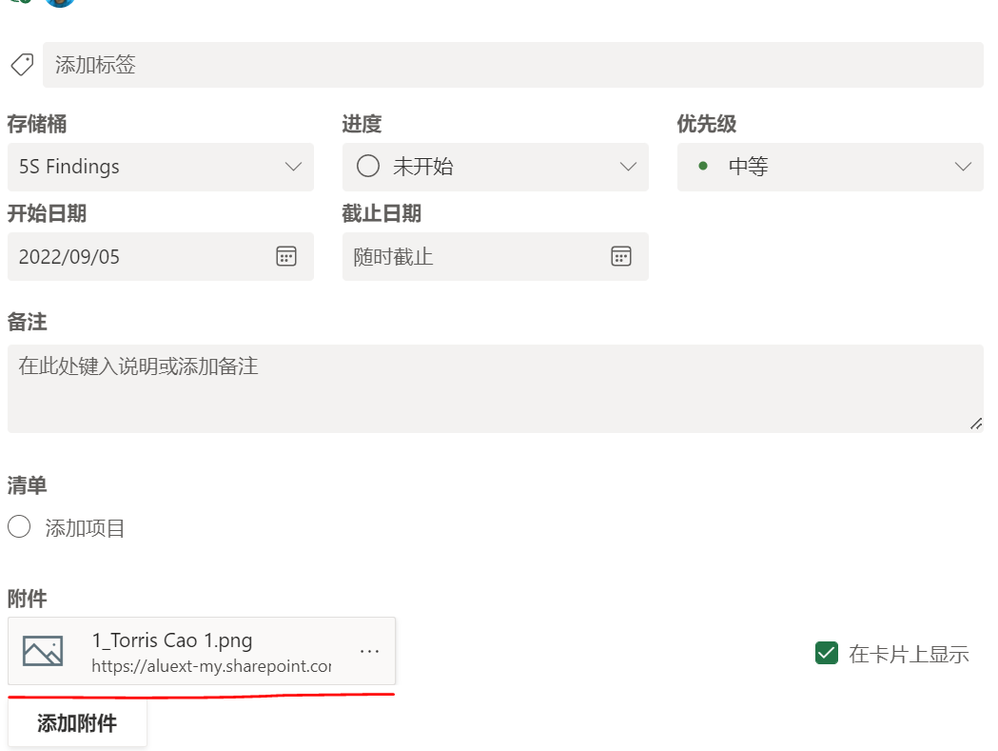Click the image file icon of the attachment
998x751 pixels.
point(43,651)
